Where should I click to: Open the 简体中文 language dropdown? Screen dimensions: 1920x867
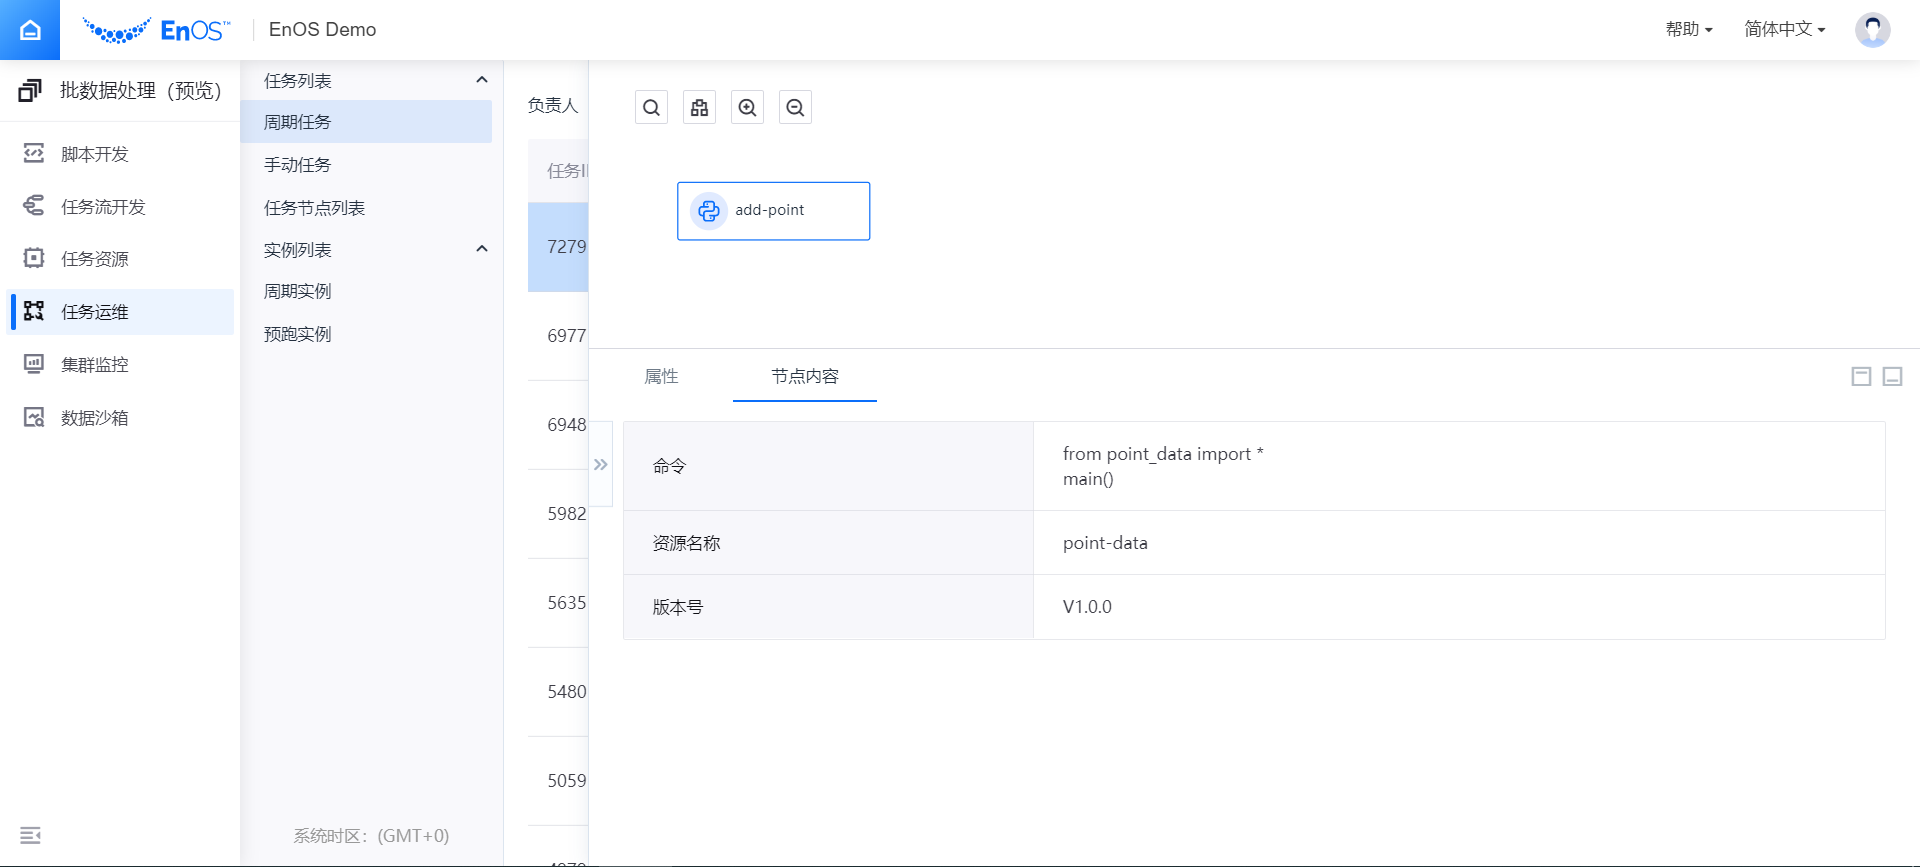(x=1784, y=30)
